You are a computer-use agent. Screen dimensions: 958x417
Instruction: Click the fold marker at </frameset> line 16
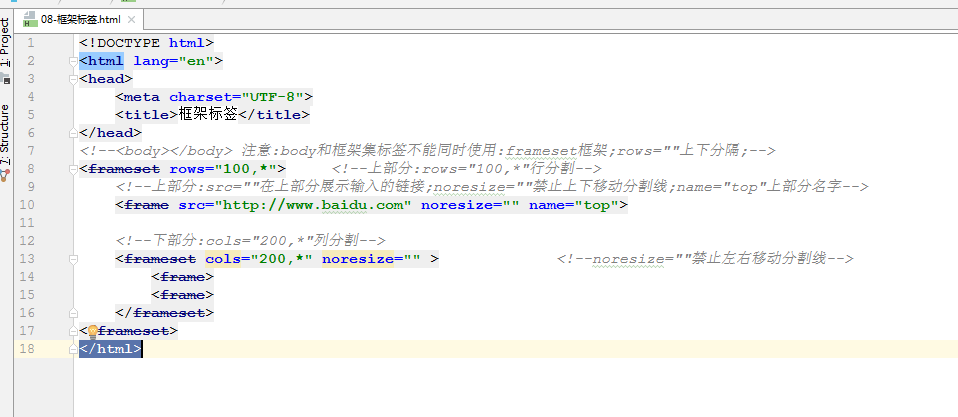[73, 313]
